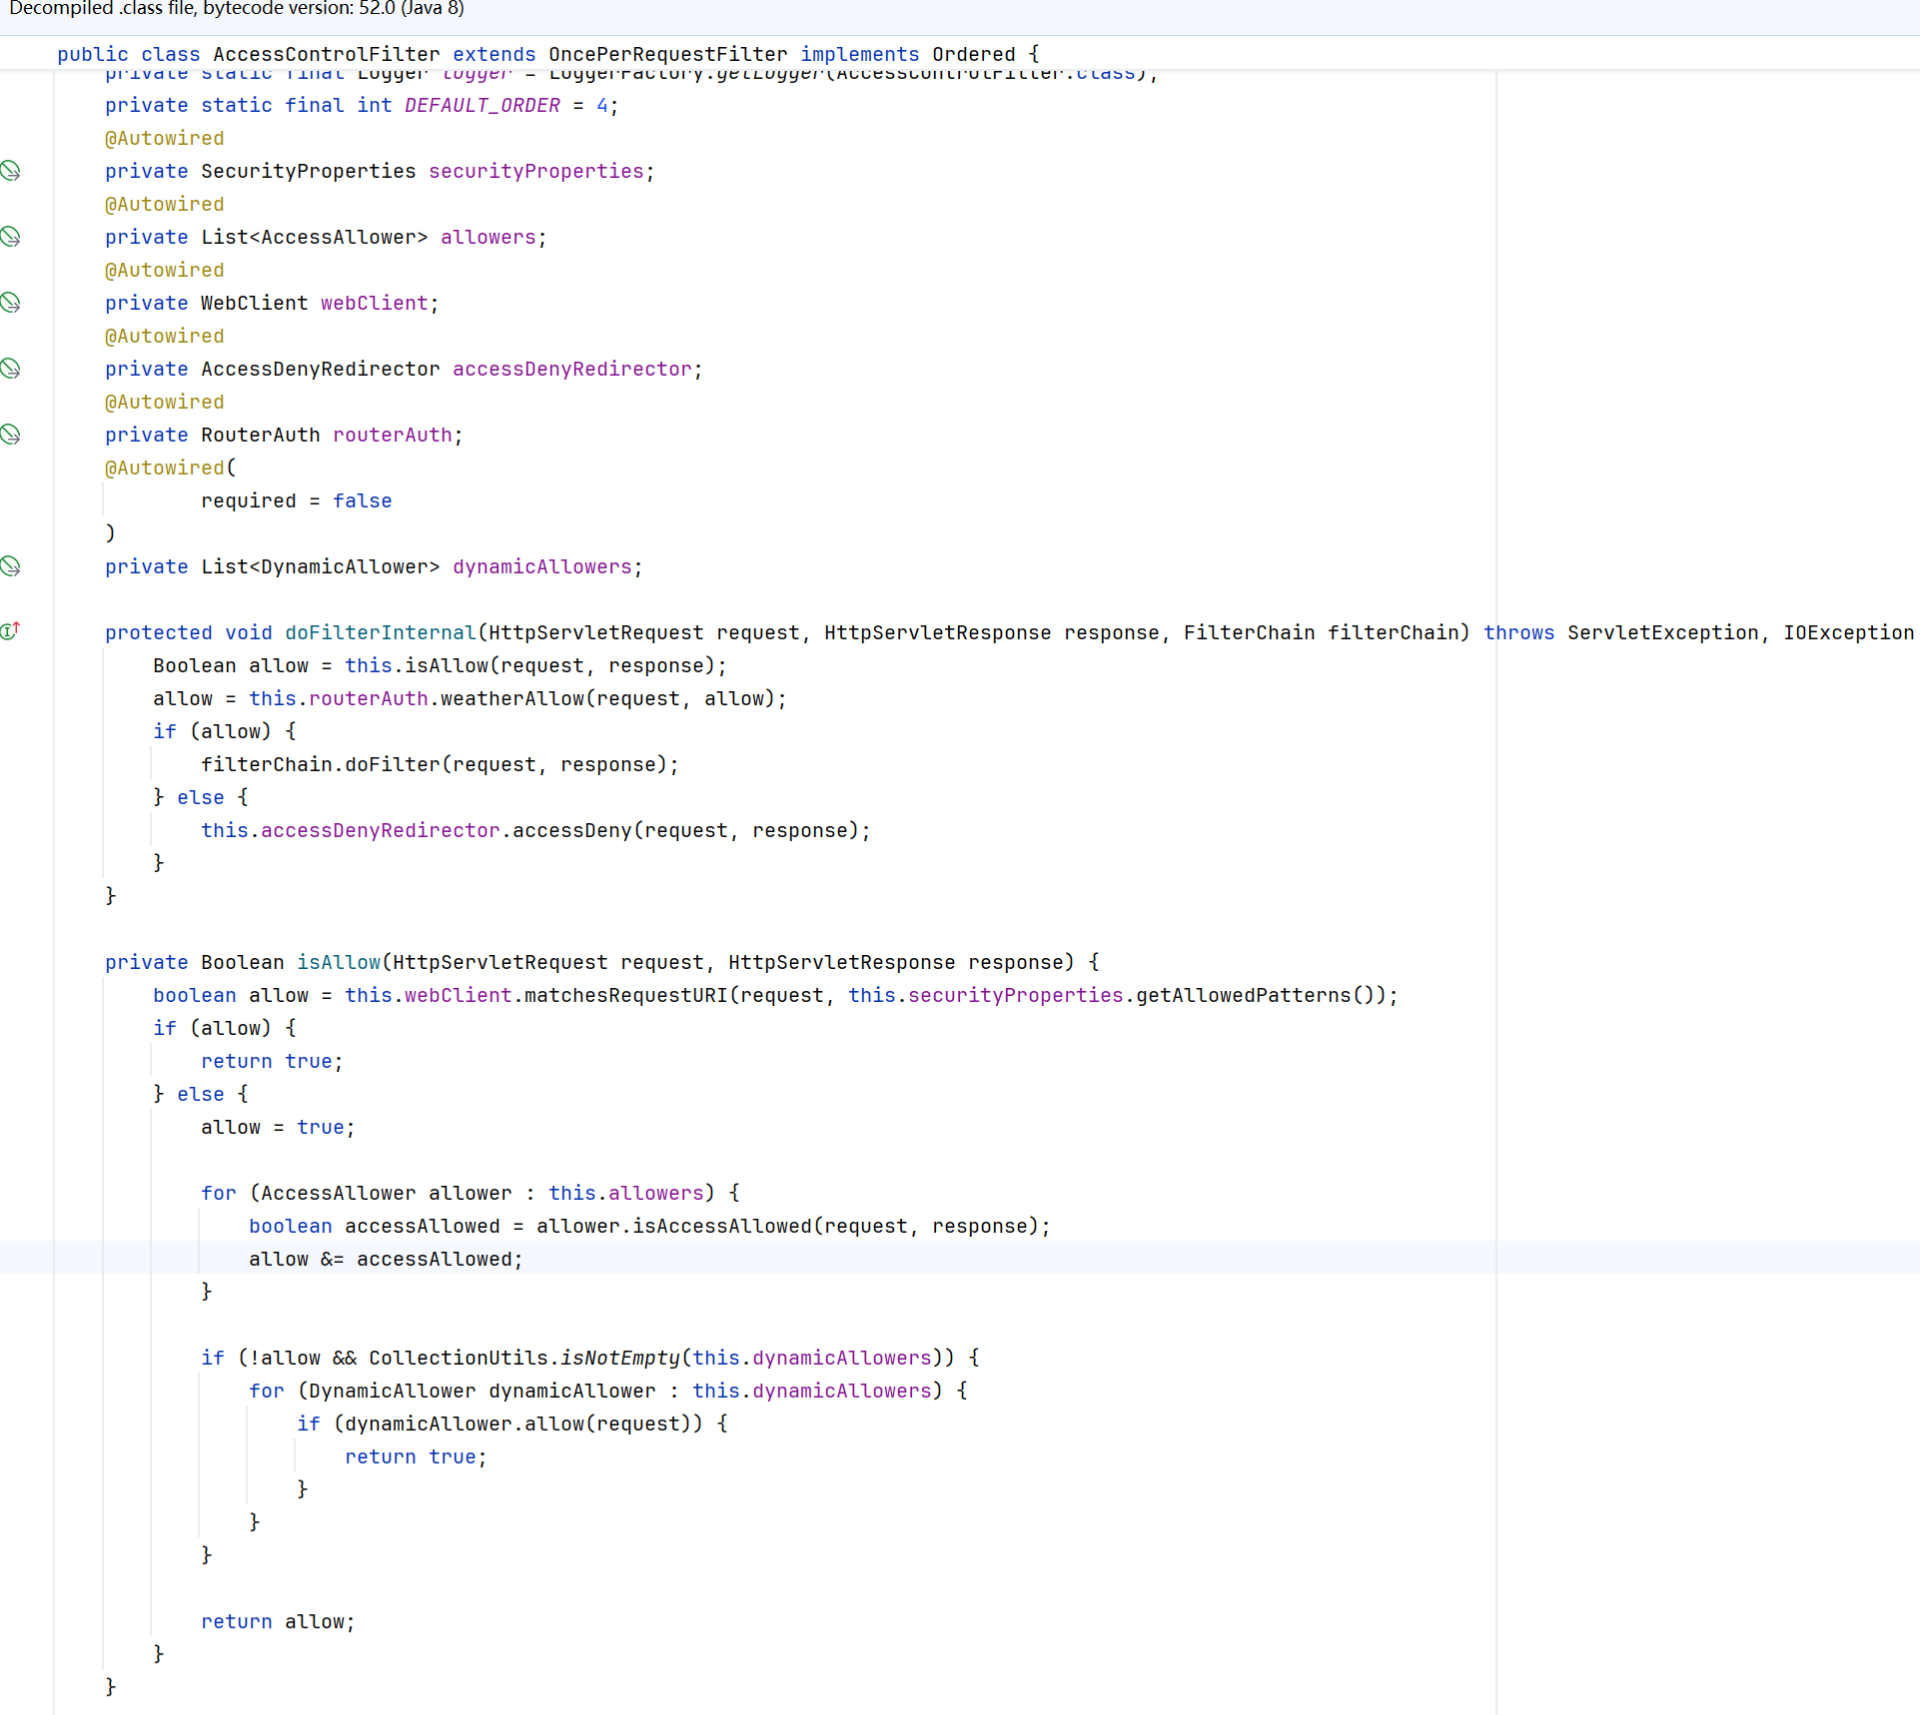
Task: Click OncePerRequestFilter in the class declaration
Action: [x=668, y=54]
